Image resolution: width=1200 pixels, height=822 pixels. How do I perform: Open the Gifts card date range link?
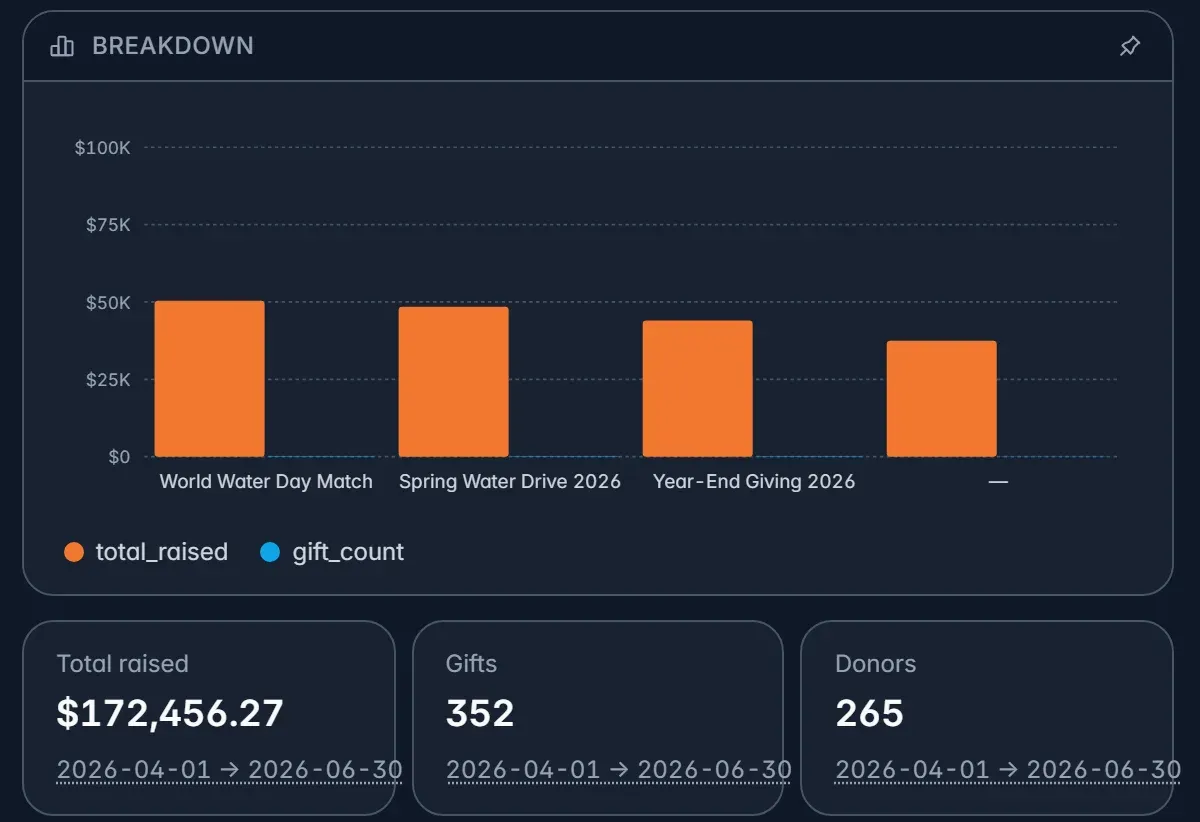(618, 769)
